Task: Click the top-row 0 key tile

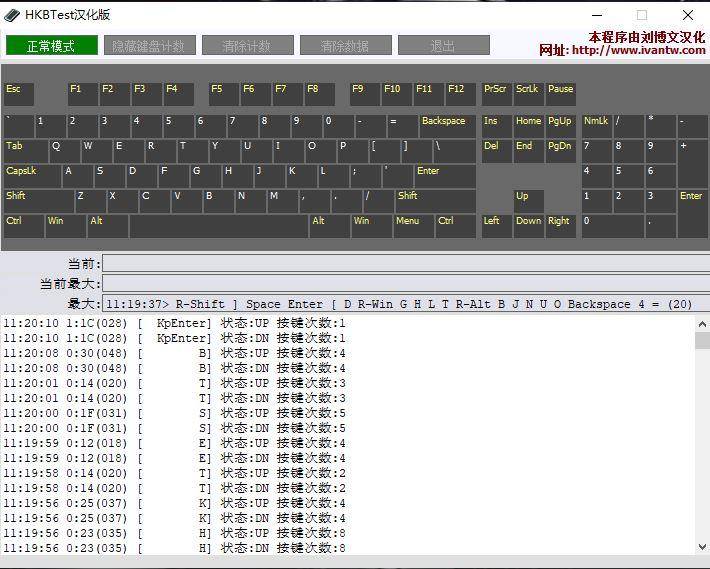Action: tap(338, 126)
